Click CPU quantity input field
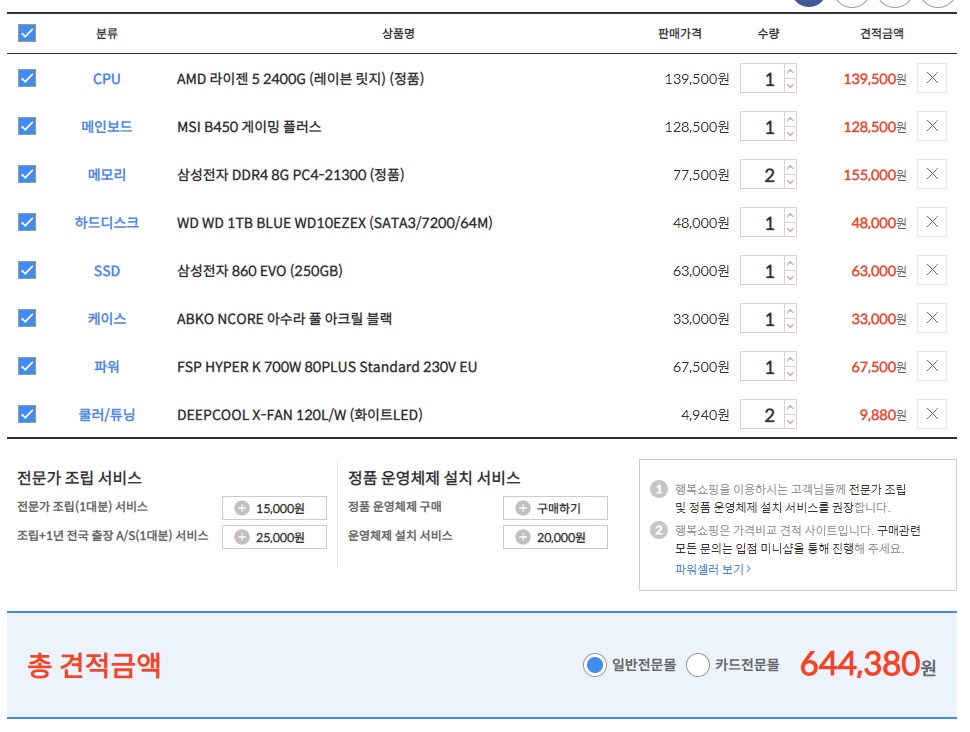This screenshot has width=970, height=732. point(762,79)
